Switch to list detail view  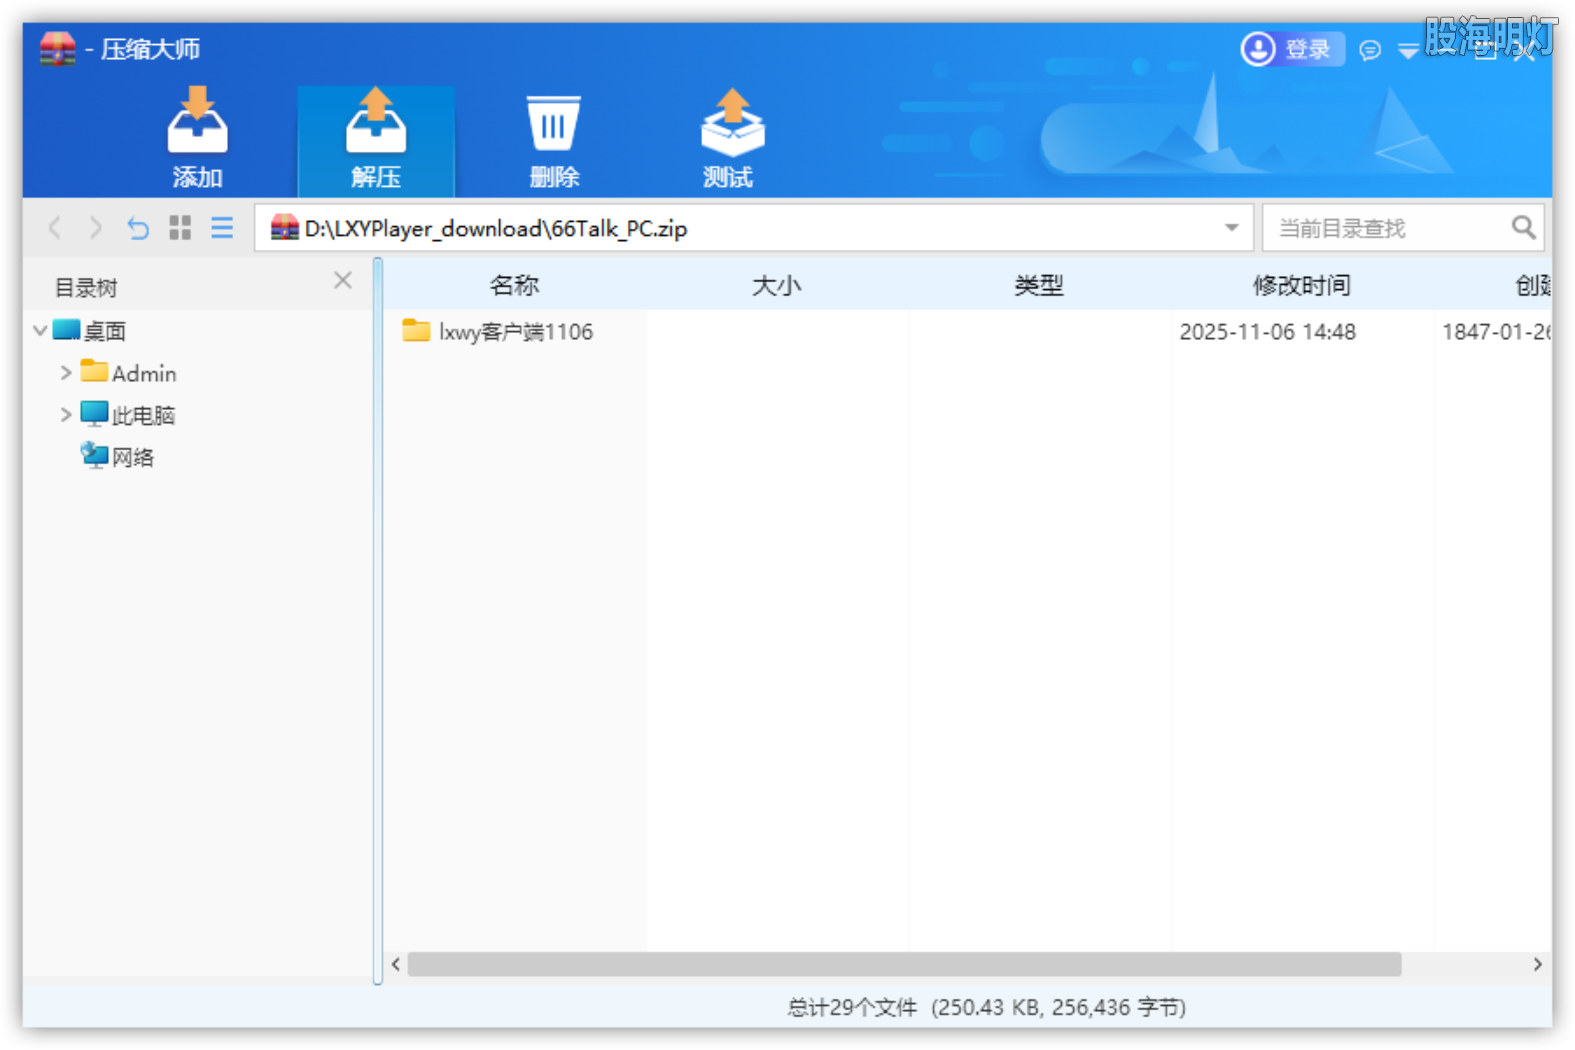point(222,229)
